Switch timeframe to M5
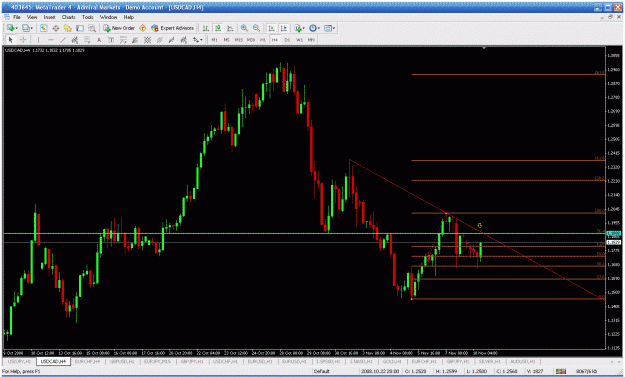The image size is (625, 377). (226, 40)
